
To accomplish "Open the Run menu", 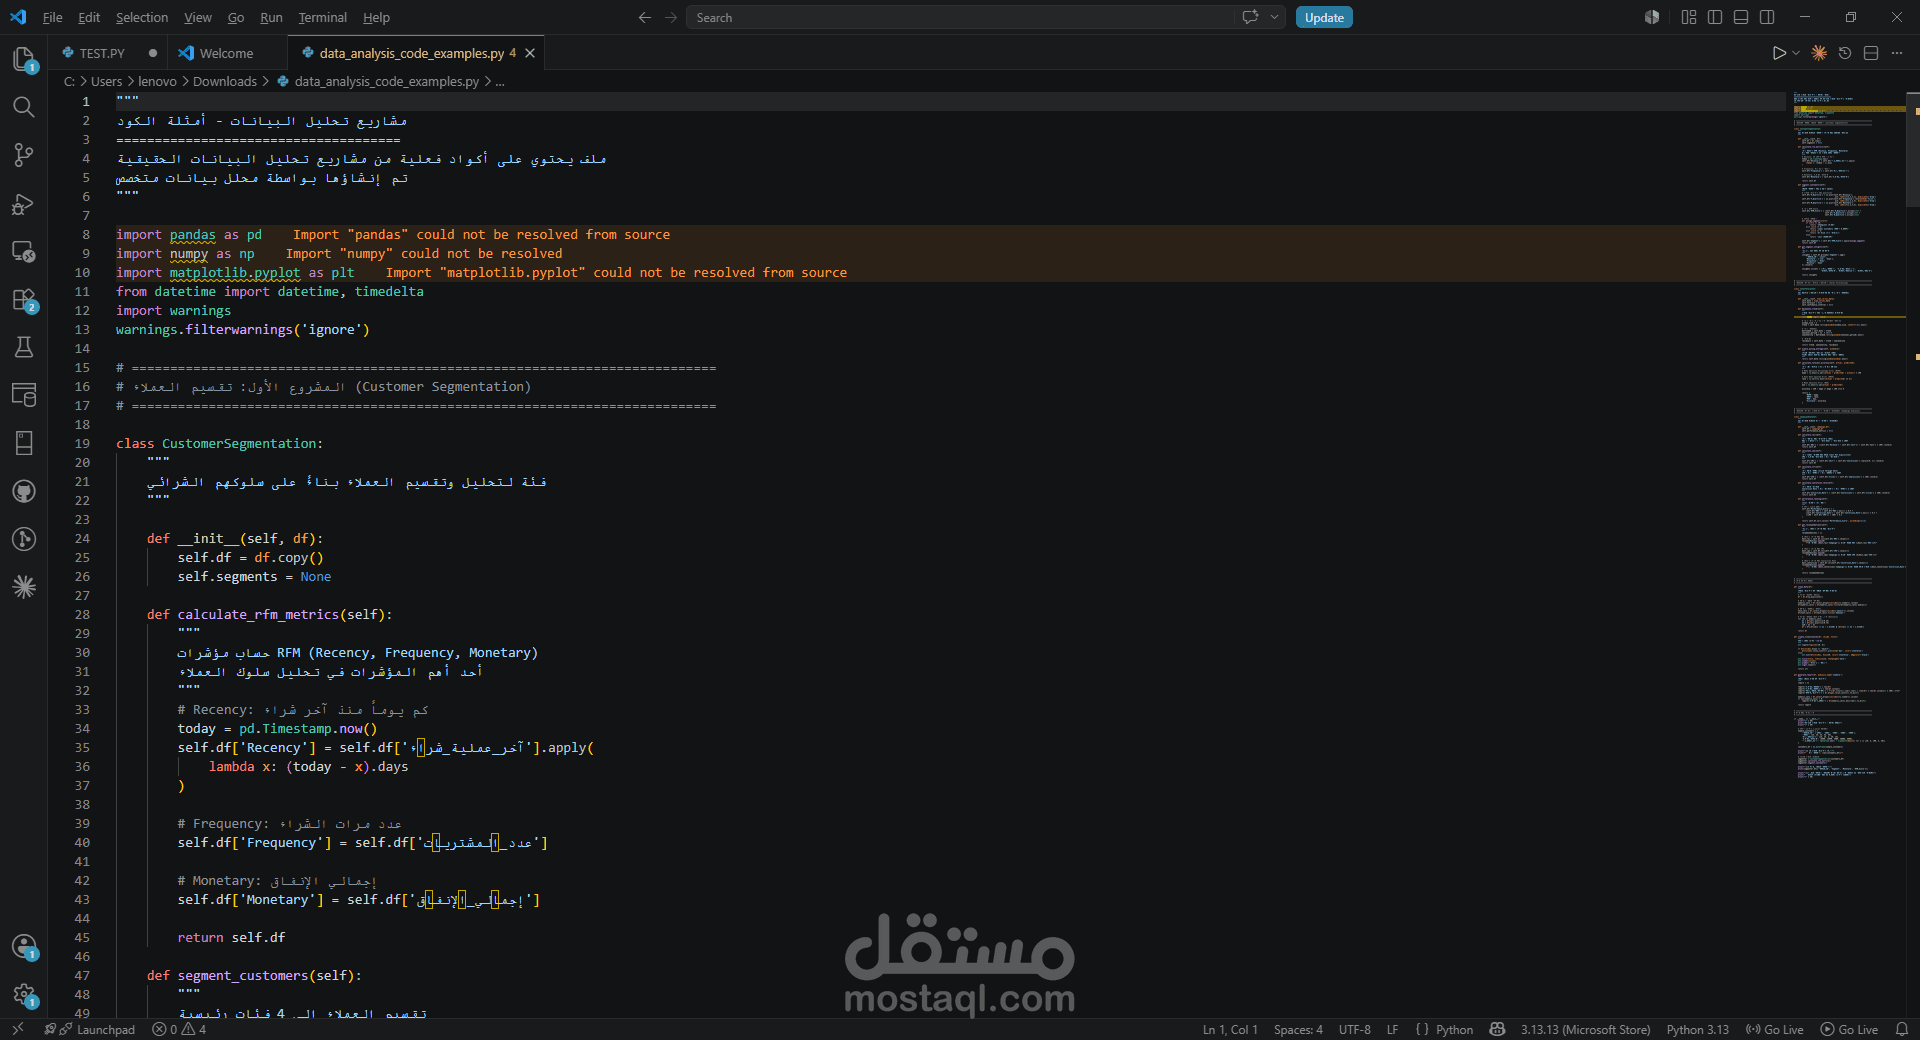I will [271, 17].
